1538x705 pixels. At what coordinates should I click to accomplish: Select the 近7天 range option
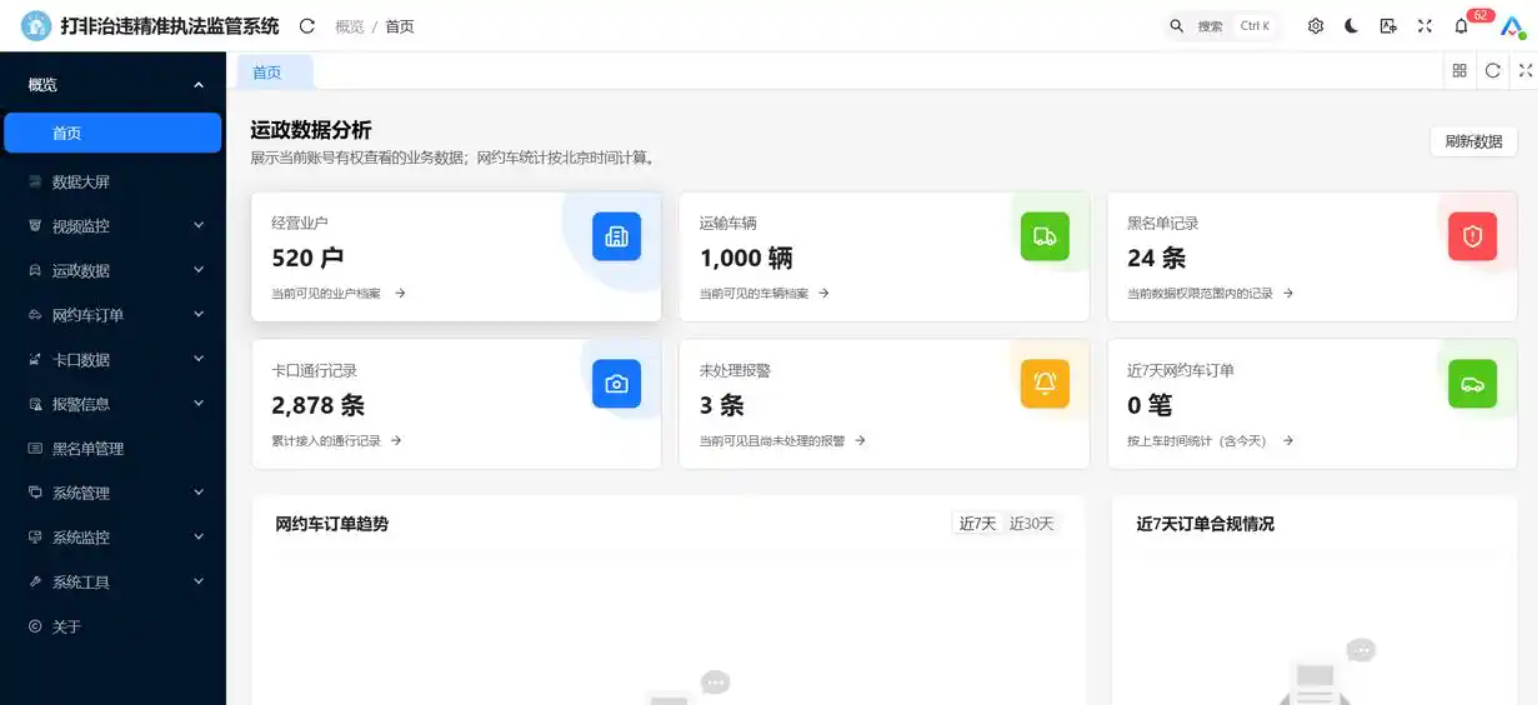coord(977,524)
